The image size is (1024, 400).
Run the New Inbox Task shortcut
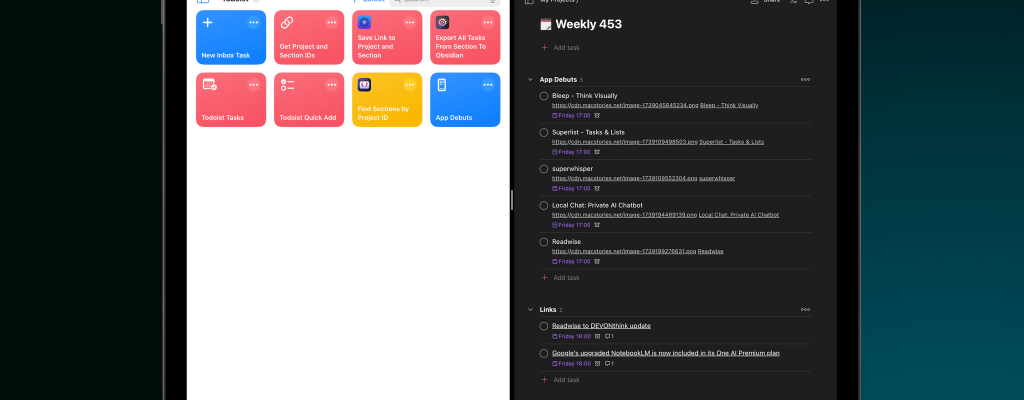click(x=230, y=42)
